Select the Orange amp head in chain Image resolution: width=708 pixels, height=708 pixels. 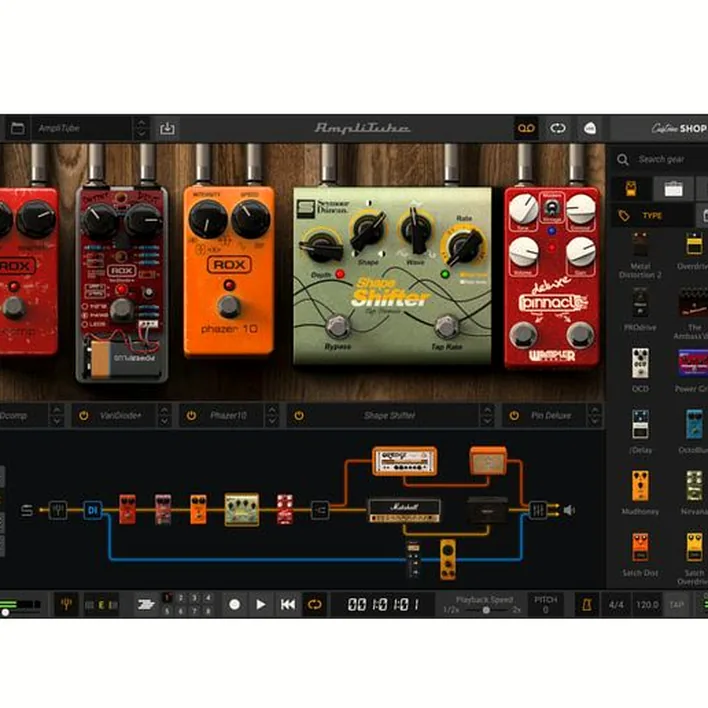click(405, 461)
